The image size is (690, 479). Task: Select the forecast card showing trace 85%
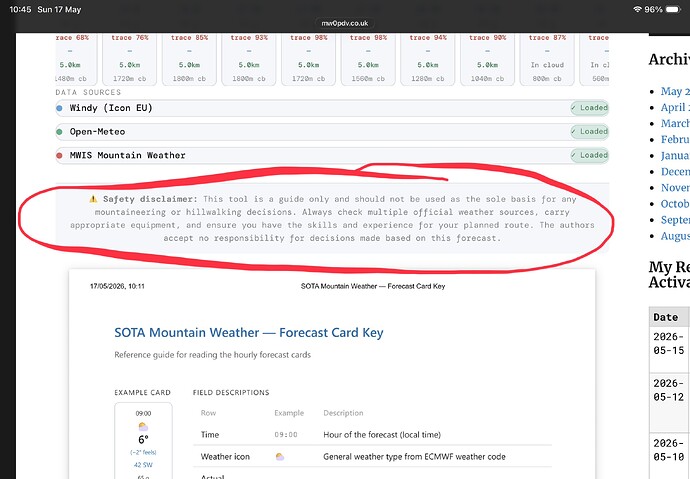(x=189, y=59)
